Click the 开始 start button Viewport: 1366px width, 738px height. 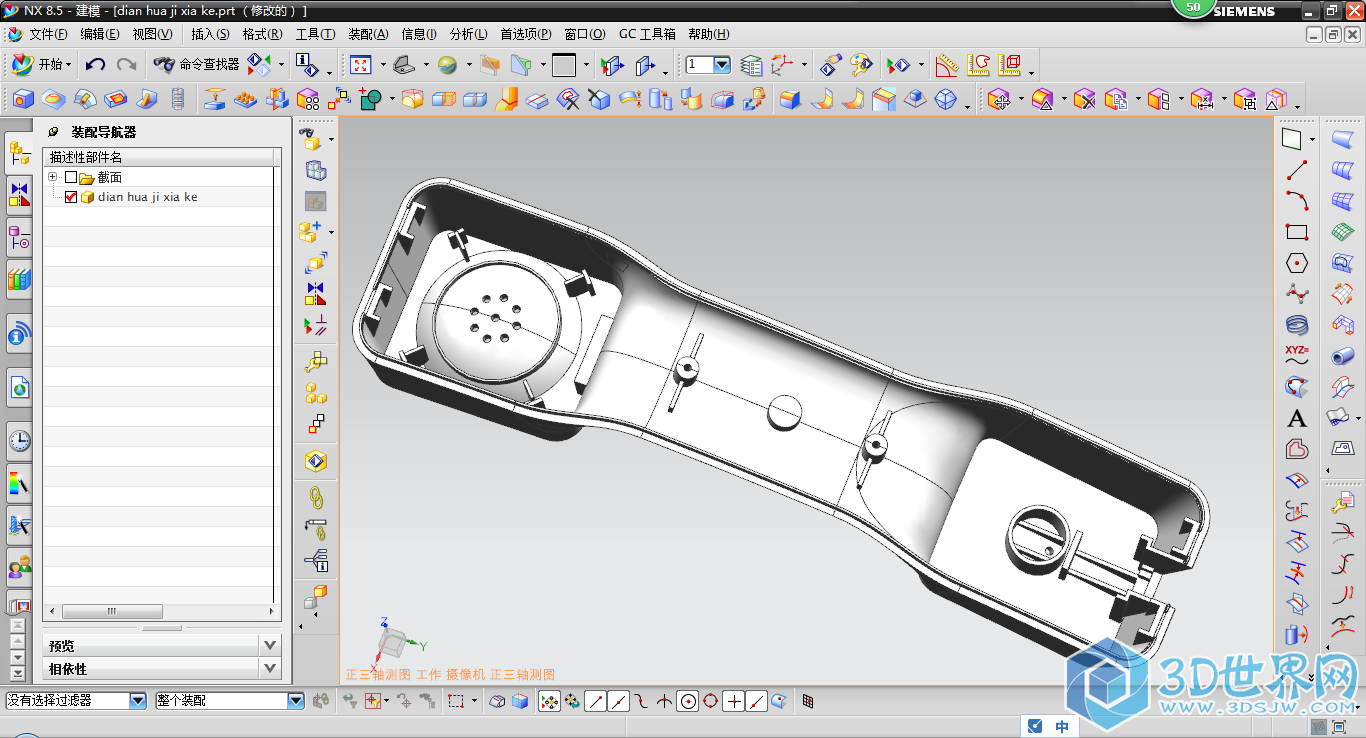pos(41,65)
